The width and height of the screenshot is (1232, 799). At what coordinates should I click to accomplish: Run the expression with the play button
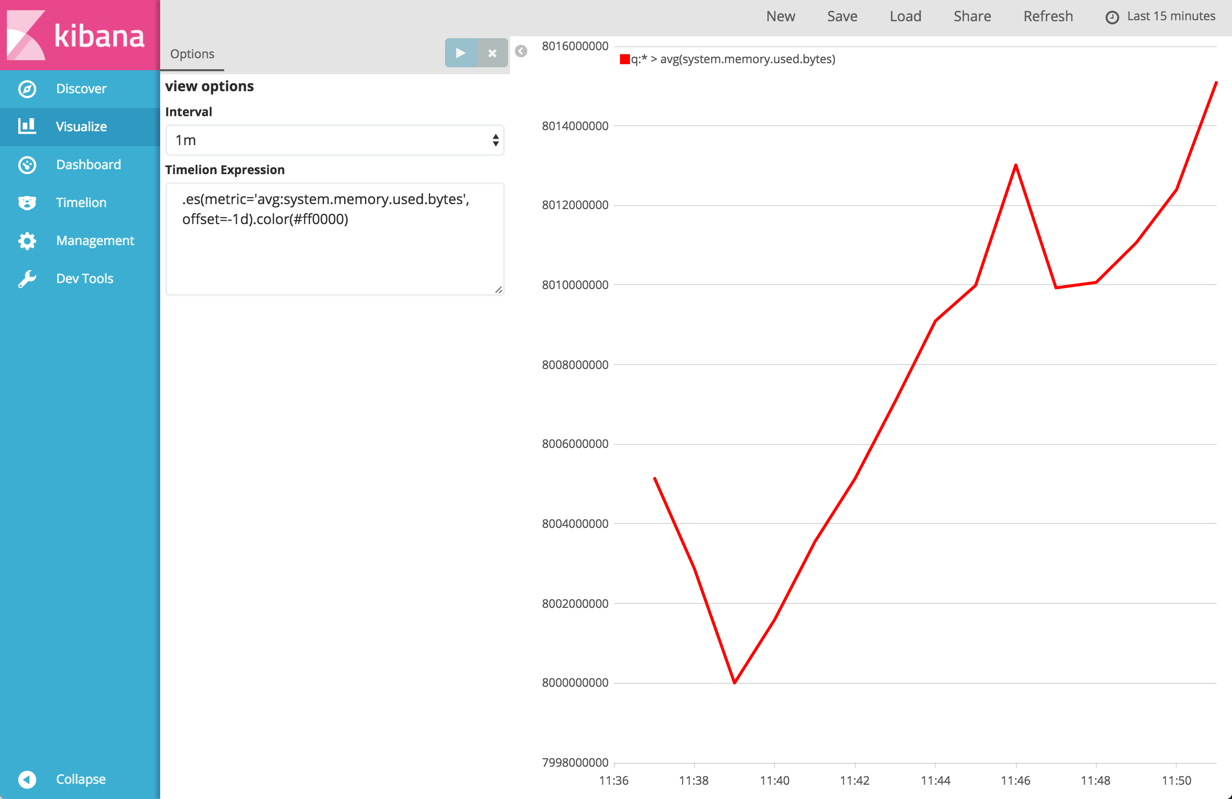pos(460,52)
